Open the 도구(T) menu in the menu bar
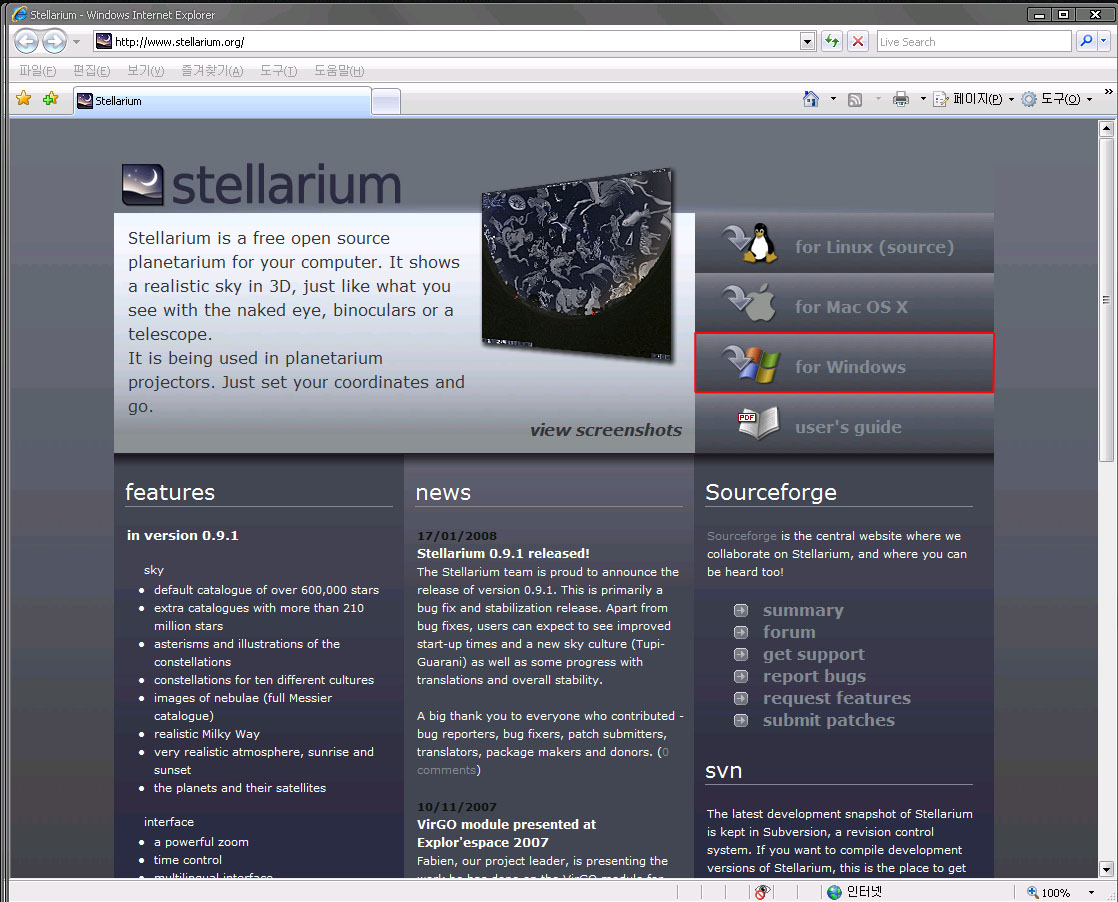1118x902 pixels. [x=278, y=71]
